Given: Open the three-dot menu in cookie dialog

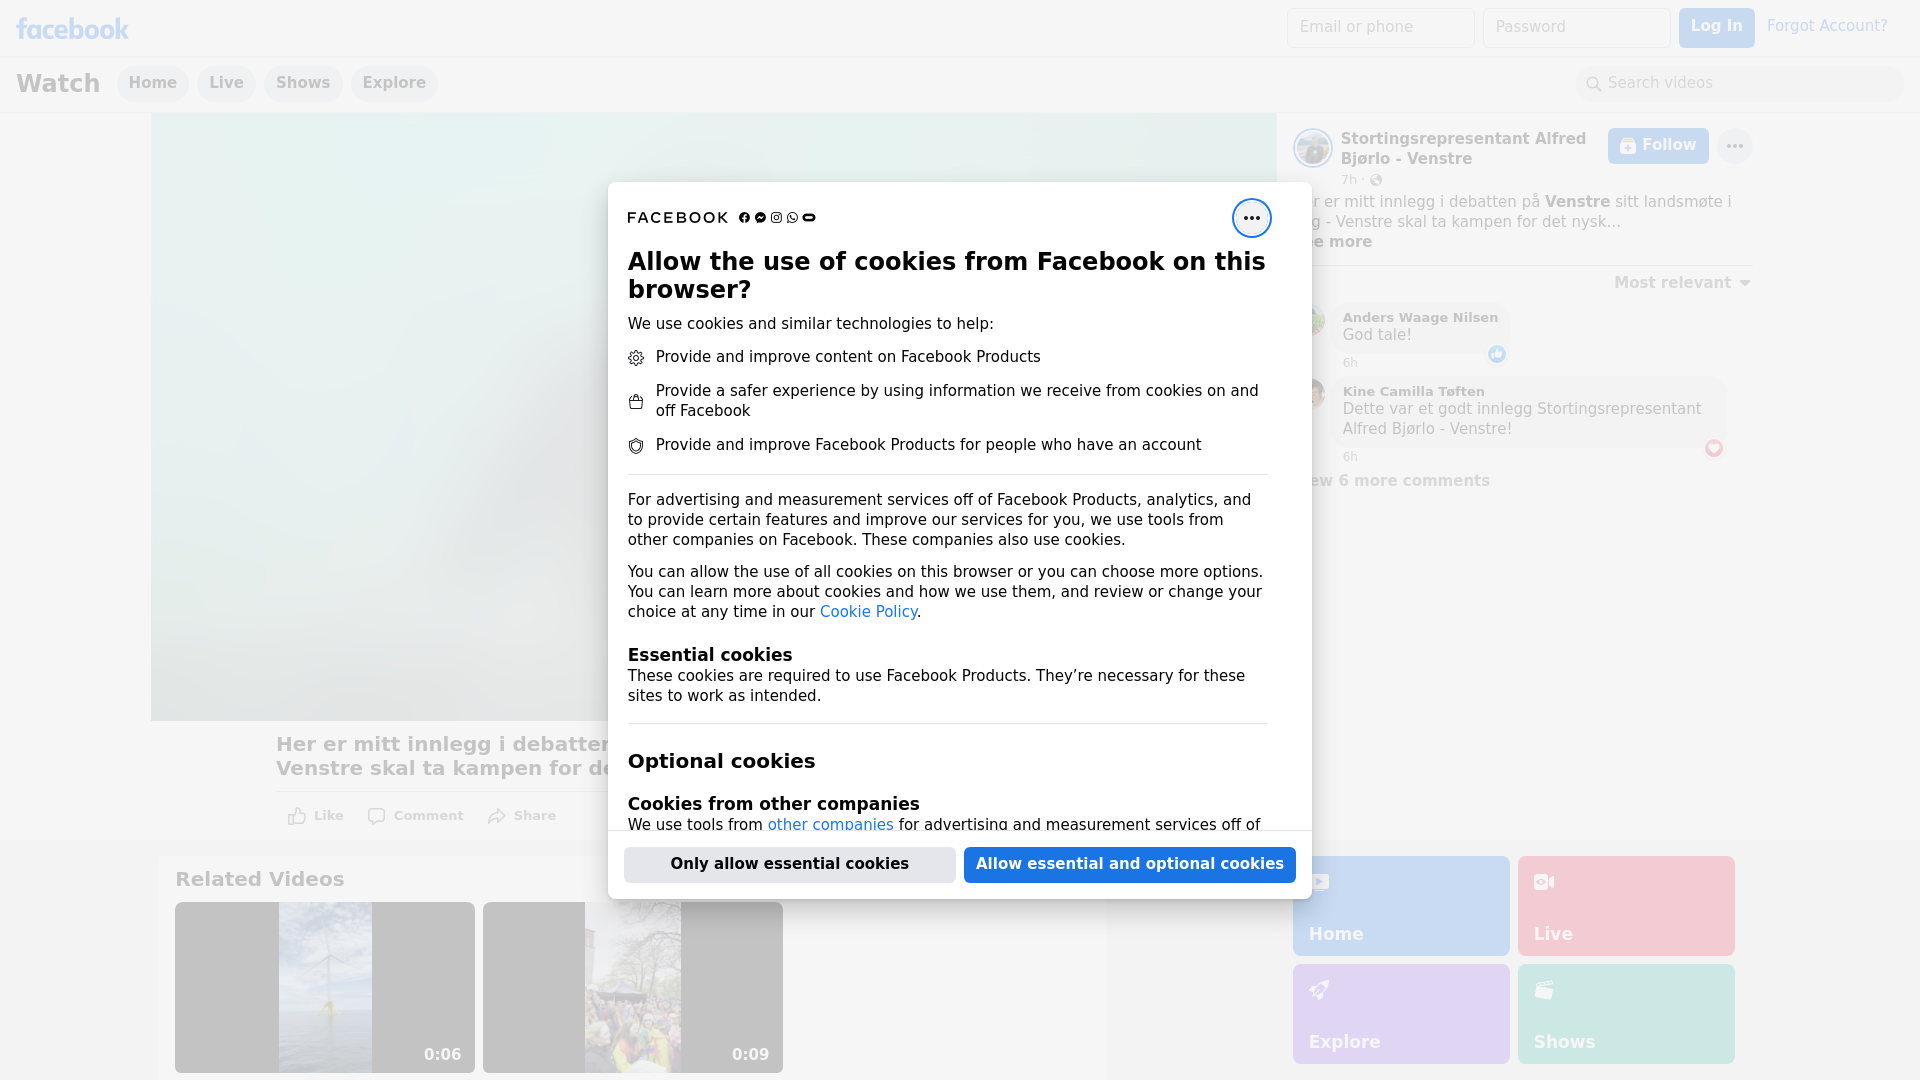Looking at the screenshot, I should coord(1251,218).
